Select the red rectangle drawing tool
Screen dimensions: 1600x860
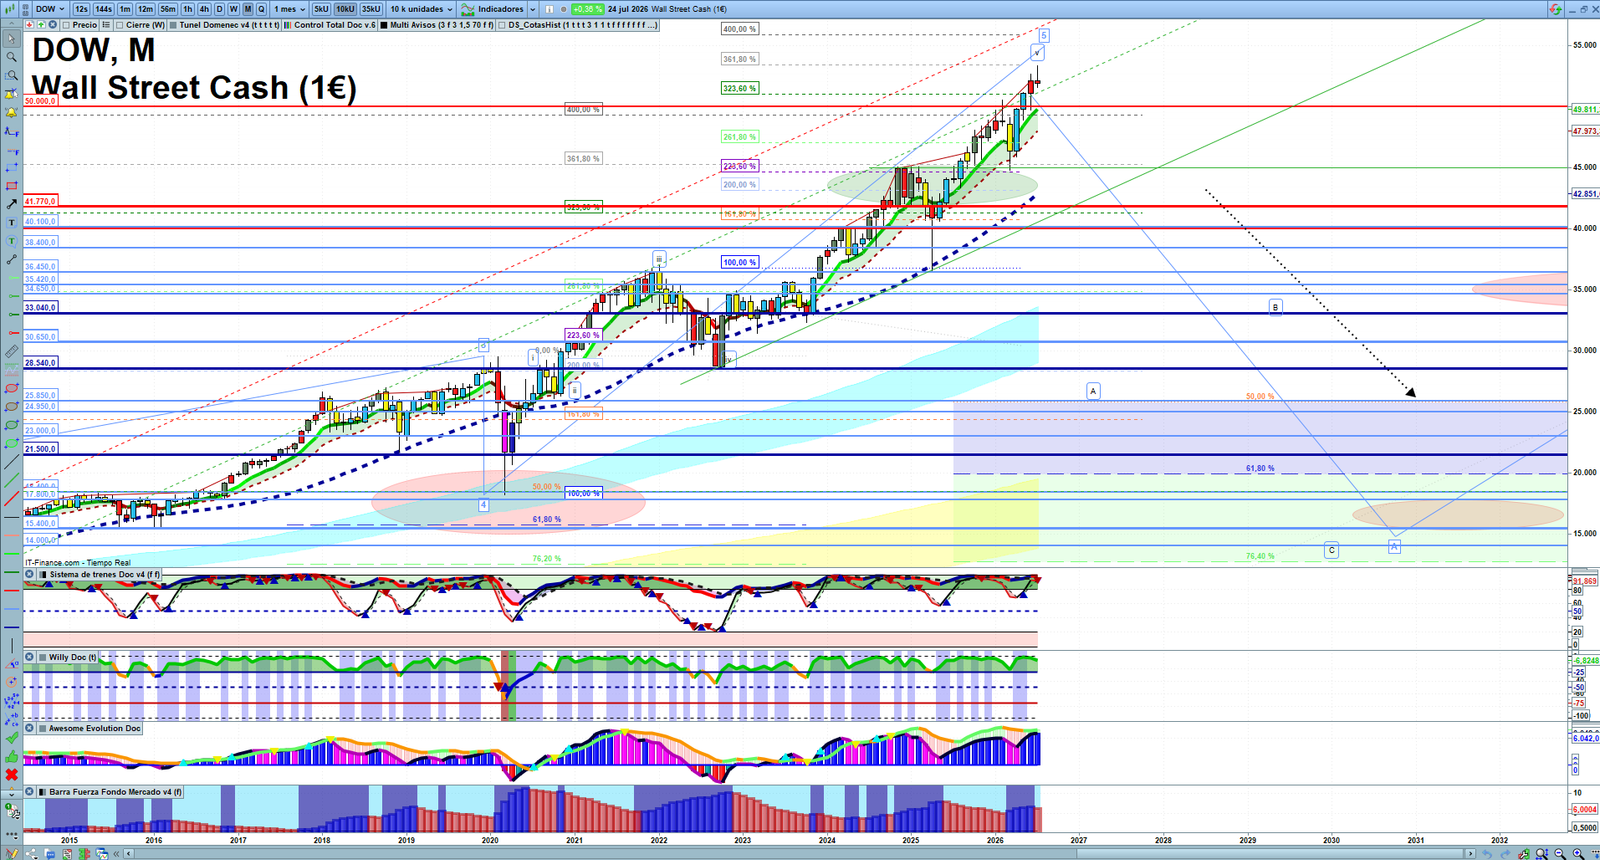pyautogui.click(x=11, y=186)
